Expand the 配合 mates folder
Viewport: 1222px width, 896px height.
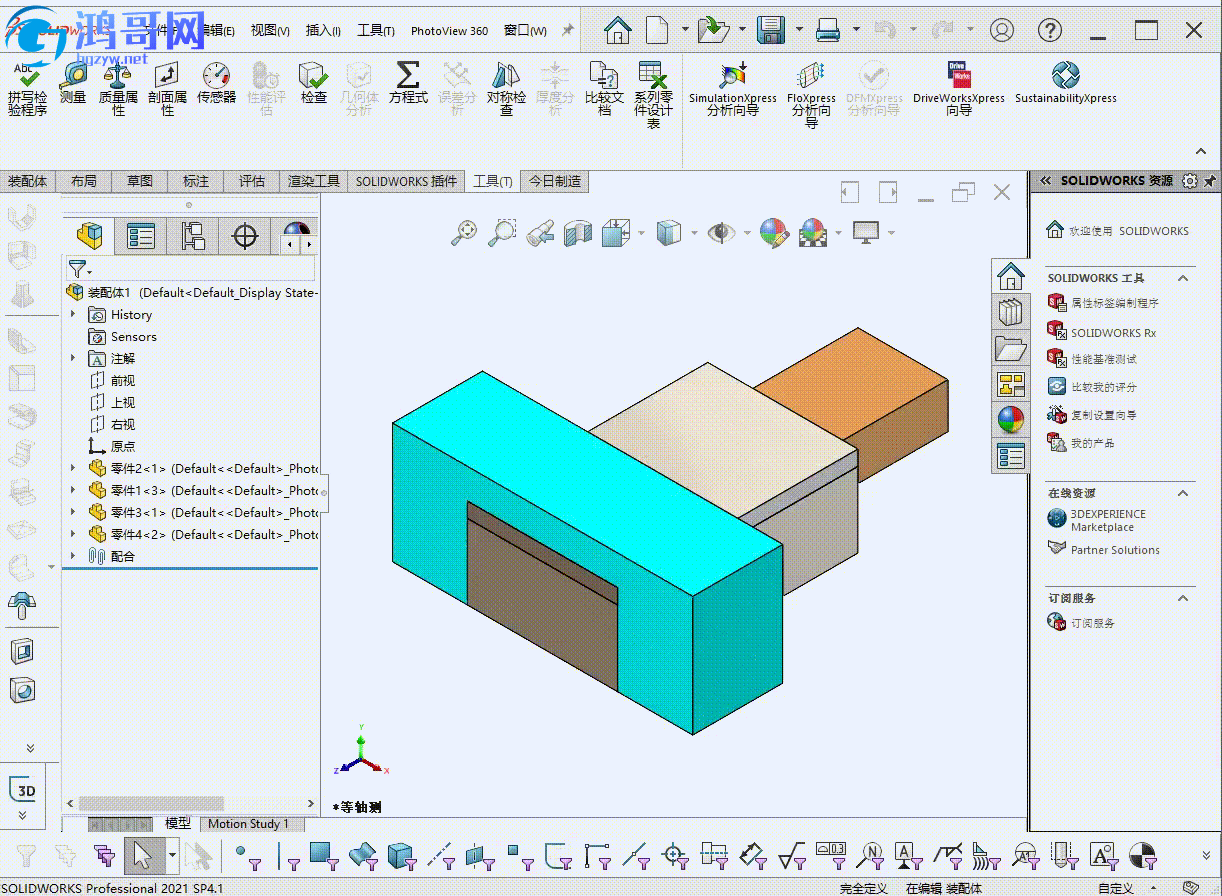(x=73, y=556)
